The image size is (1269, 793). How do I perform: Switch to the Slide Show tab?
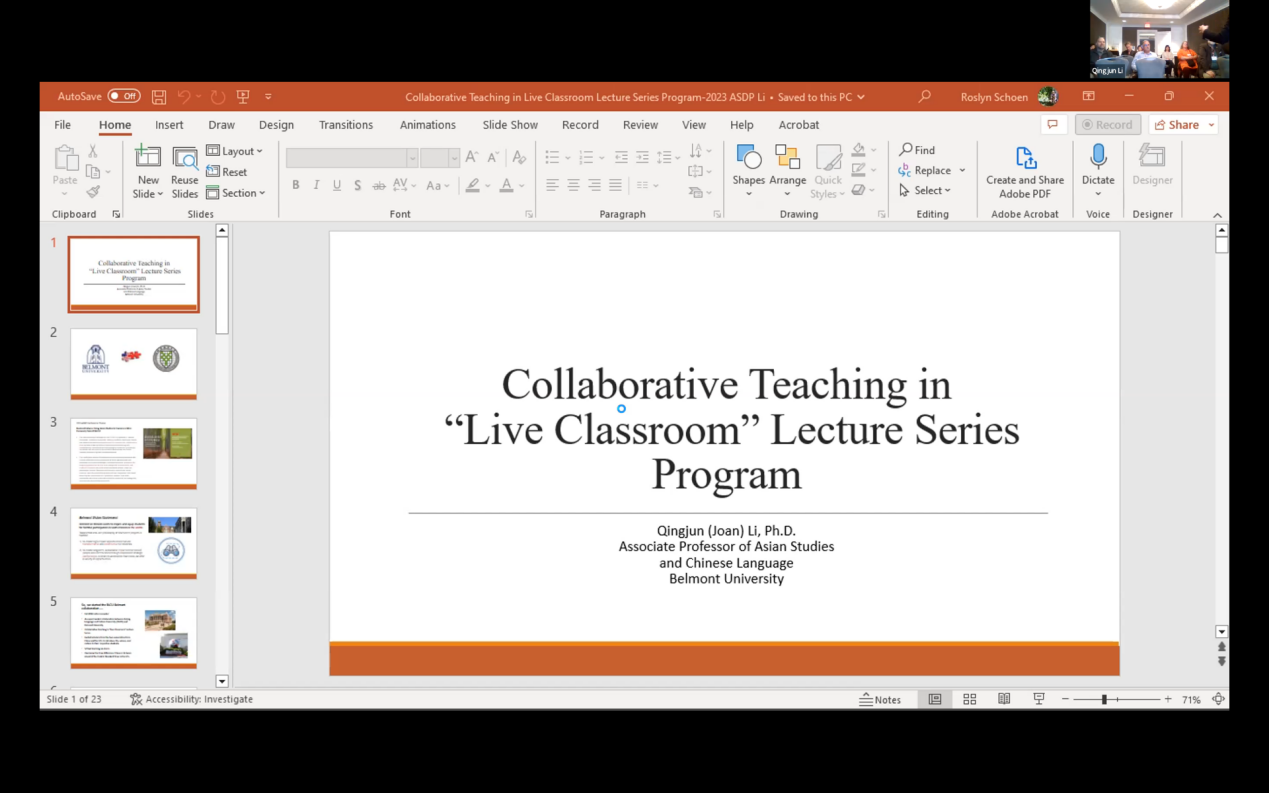tap(510, 125)
